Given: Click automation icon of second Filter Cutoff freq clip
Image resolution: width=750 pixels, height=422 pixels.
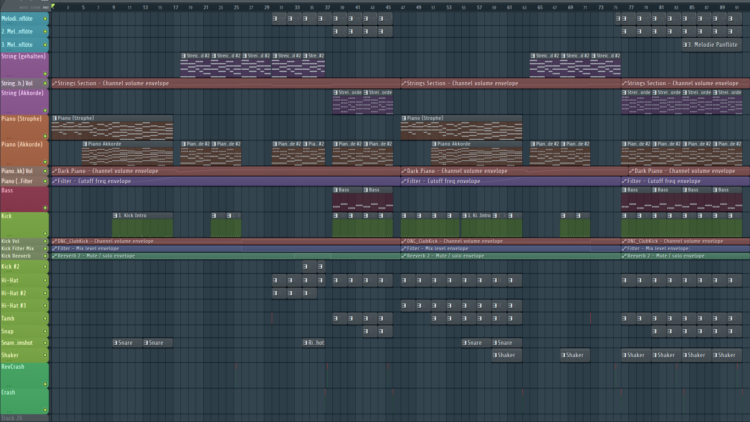Looking at the screenshot, I should [x=404, y=181].
